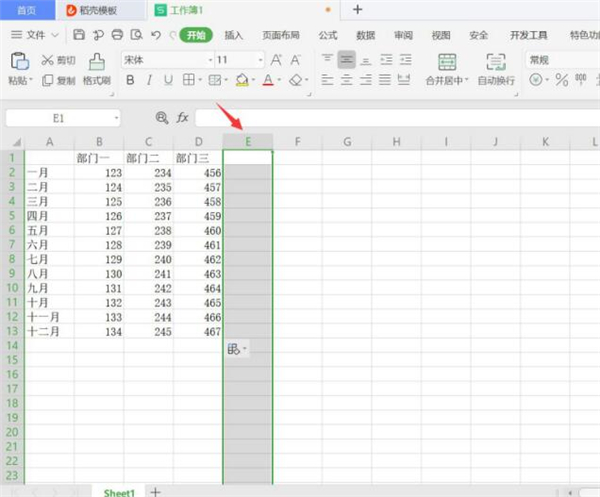Screen dimensions: 600x497
Task: Click the Name Box showing E1
Action: (58, 118)
